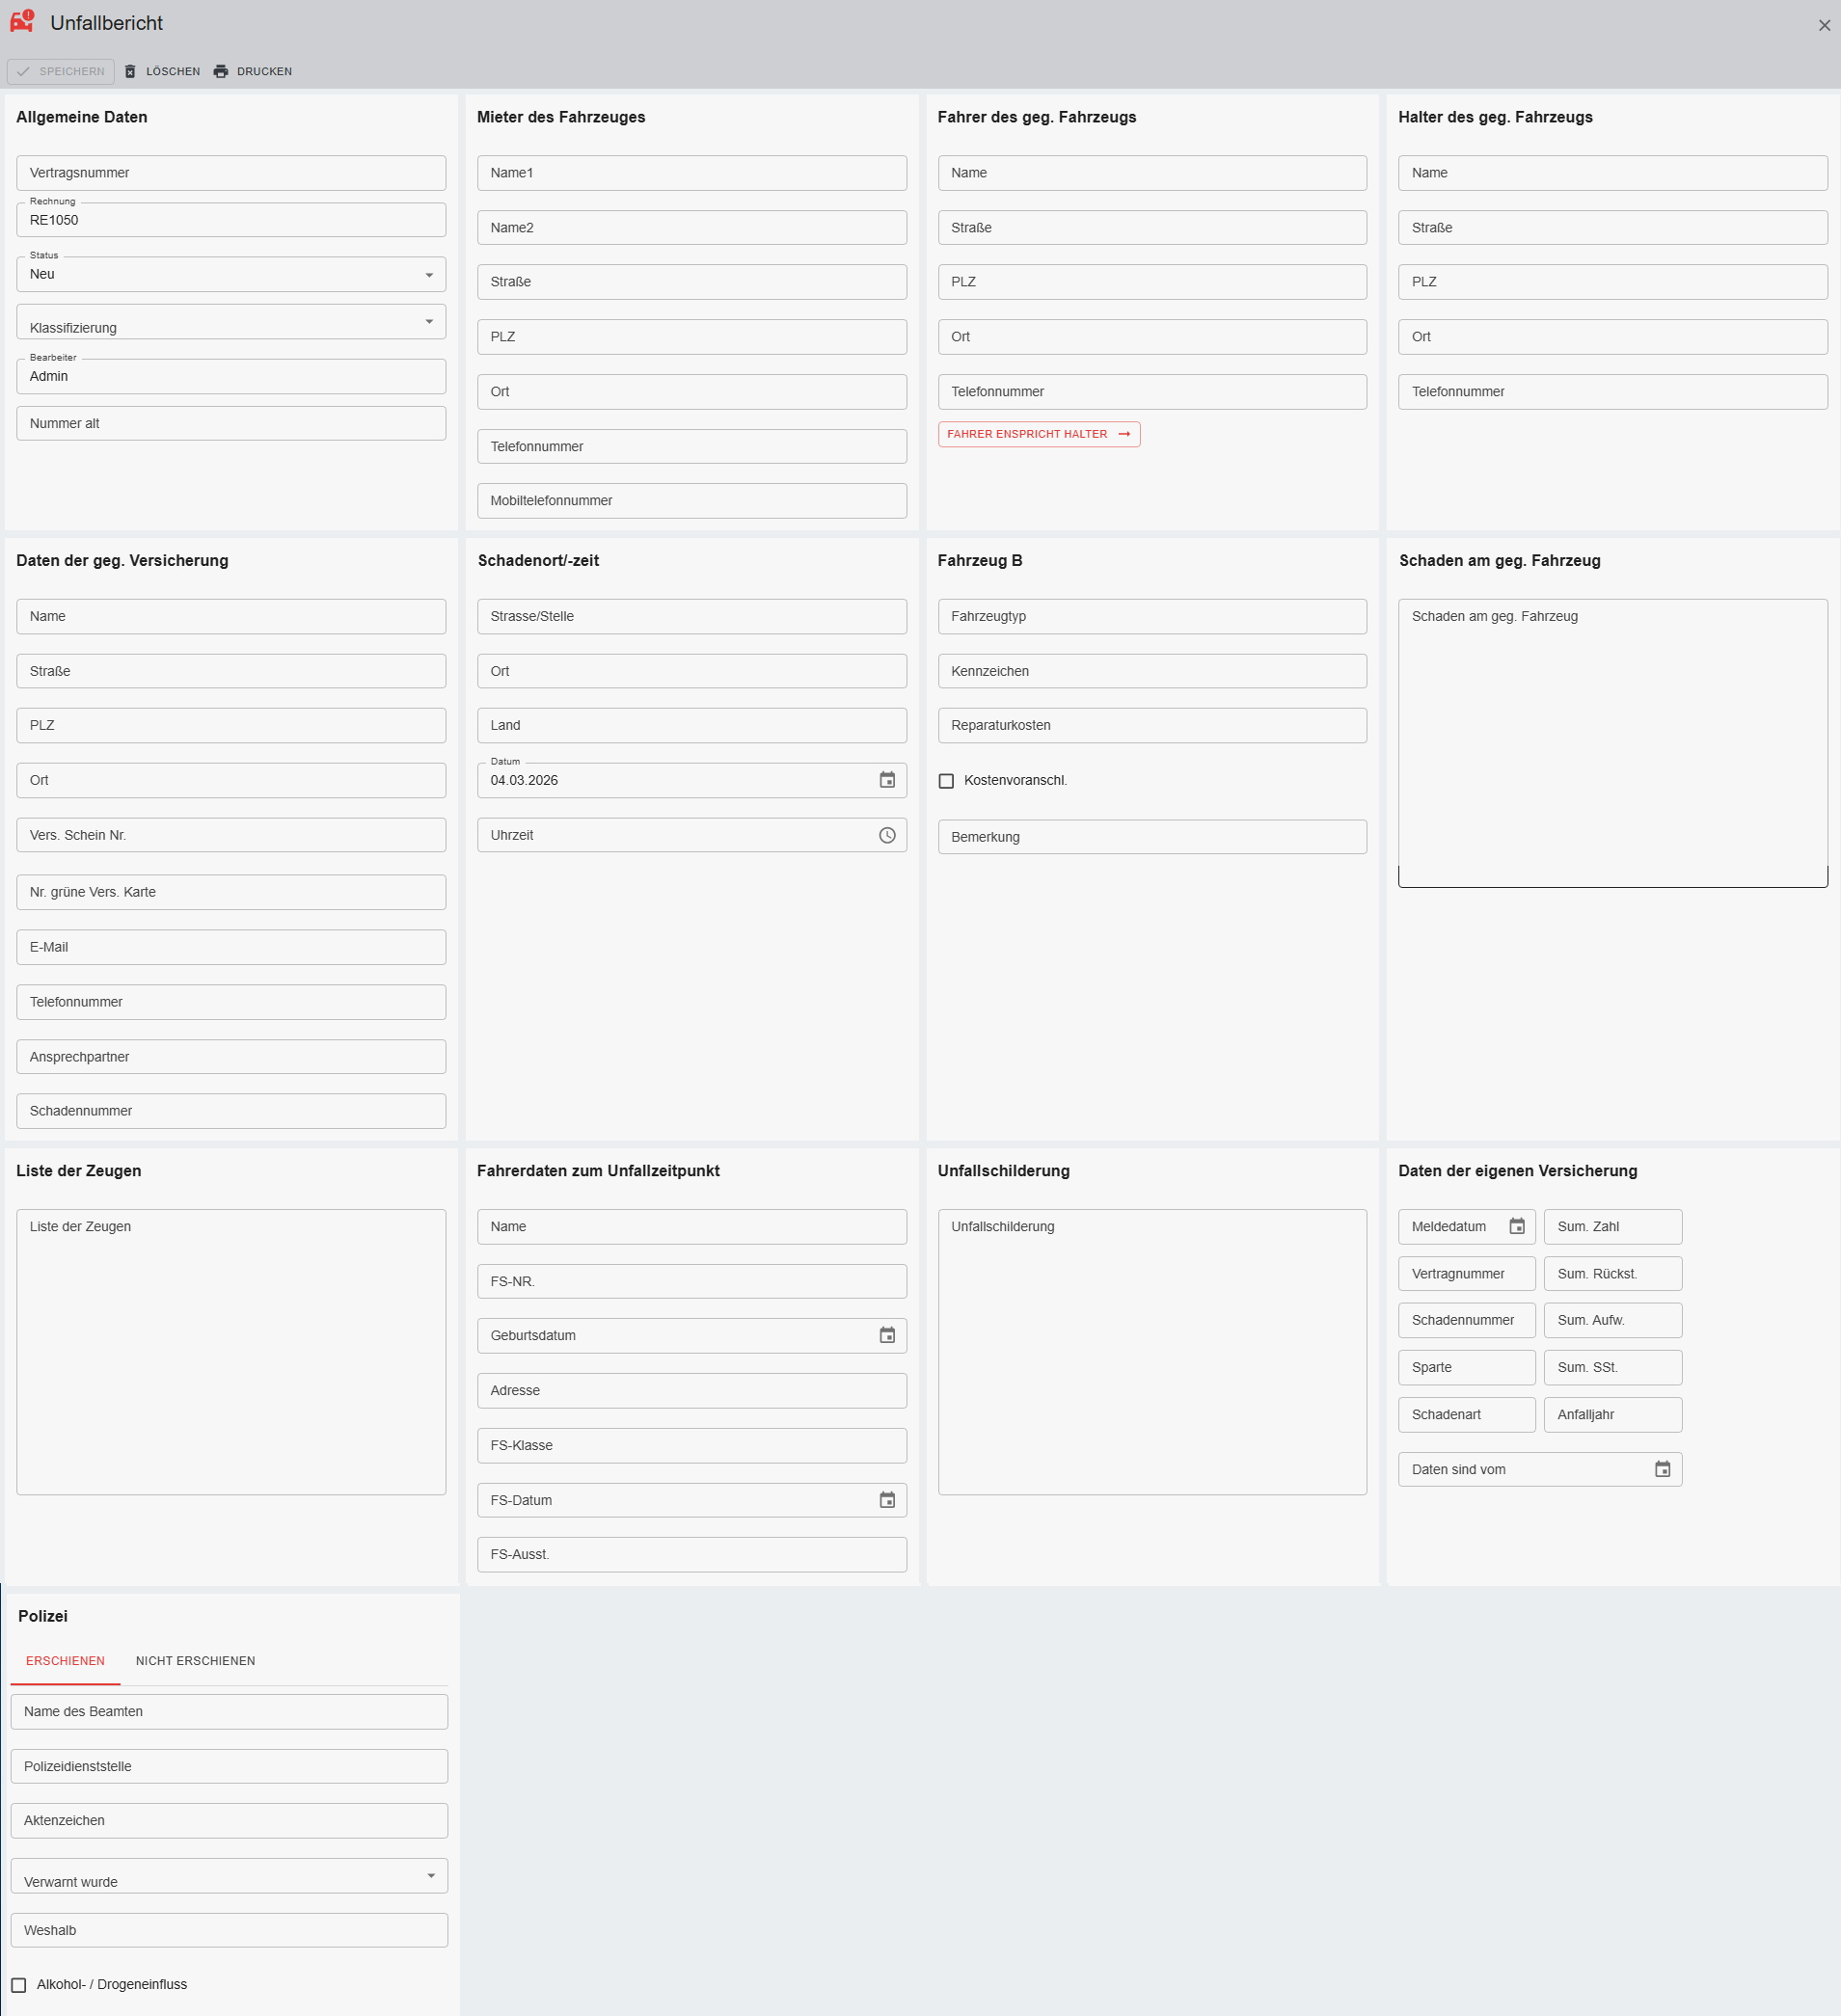1841x2016 pixels.
Task: Click the trash icon for Löschen
Action: coord(130,72)
